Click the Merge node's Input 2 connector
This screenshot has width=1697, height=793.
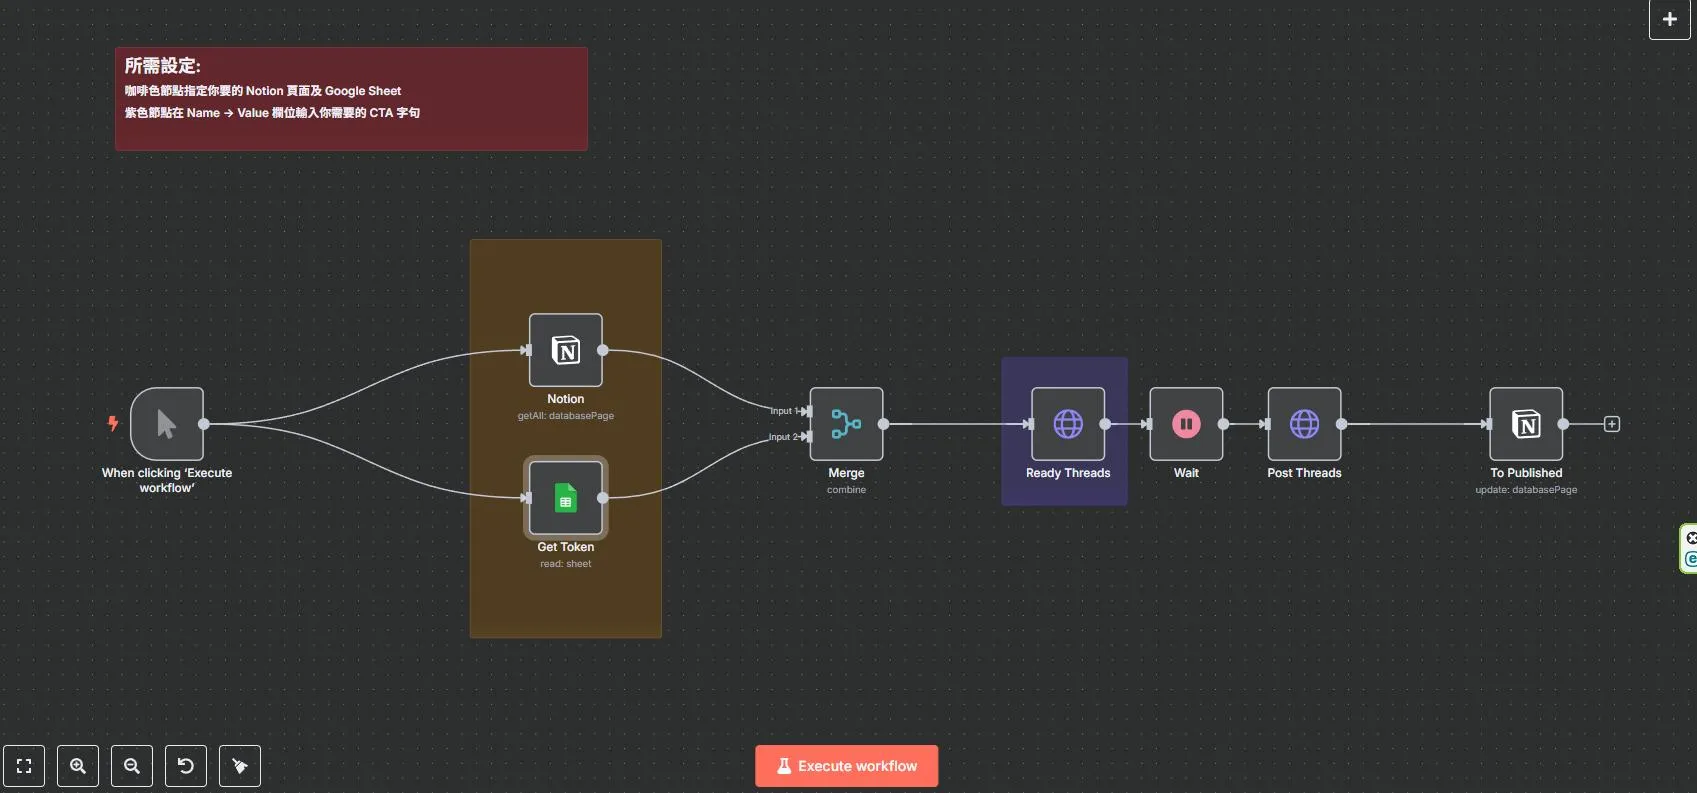point(807,437)
